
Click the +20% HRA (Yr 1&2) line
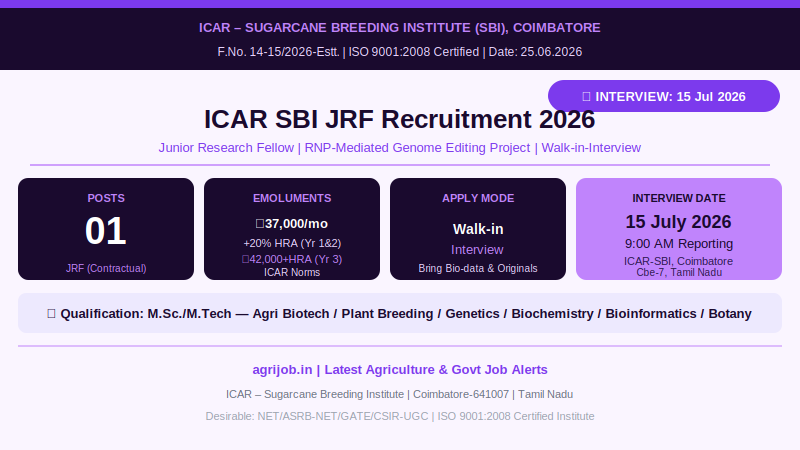point(292,243)
